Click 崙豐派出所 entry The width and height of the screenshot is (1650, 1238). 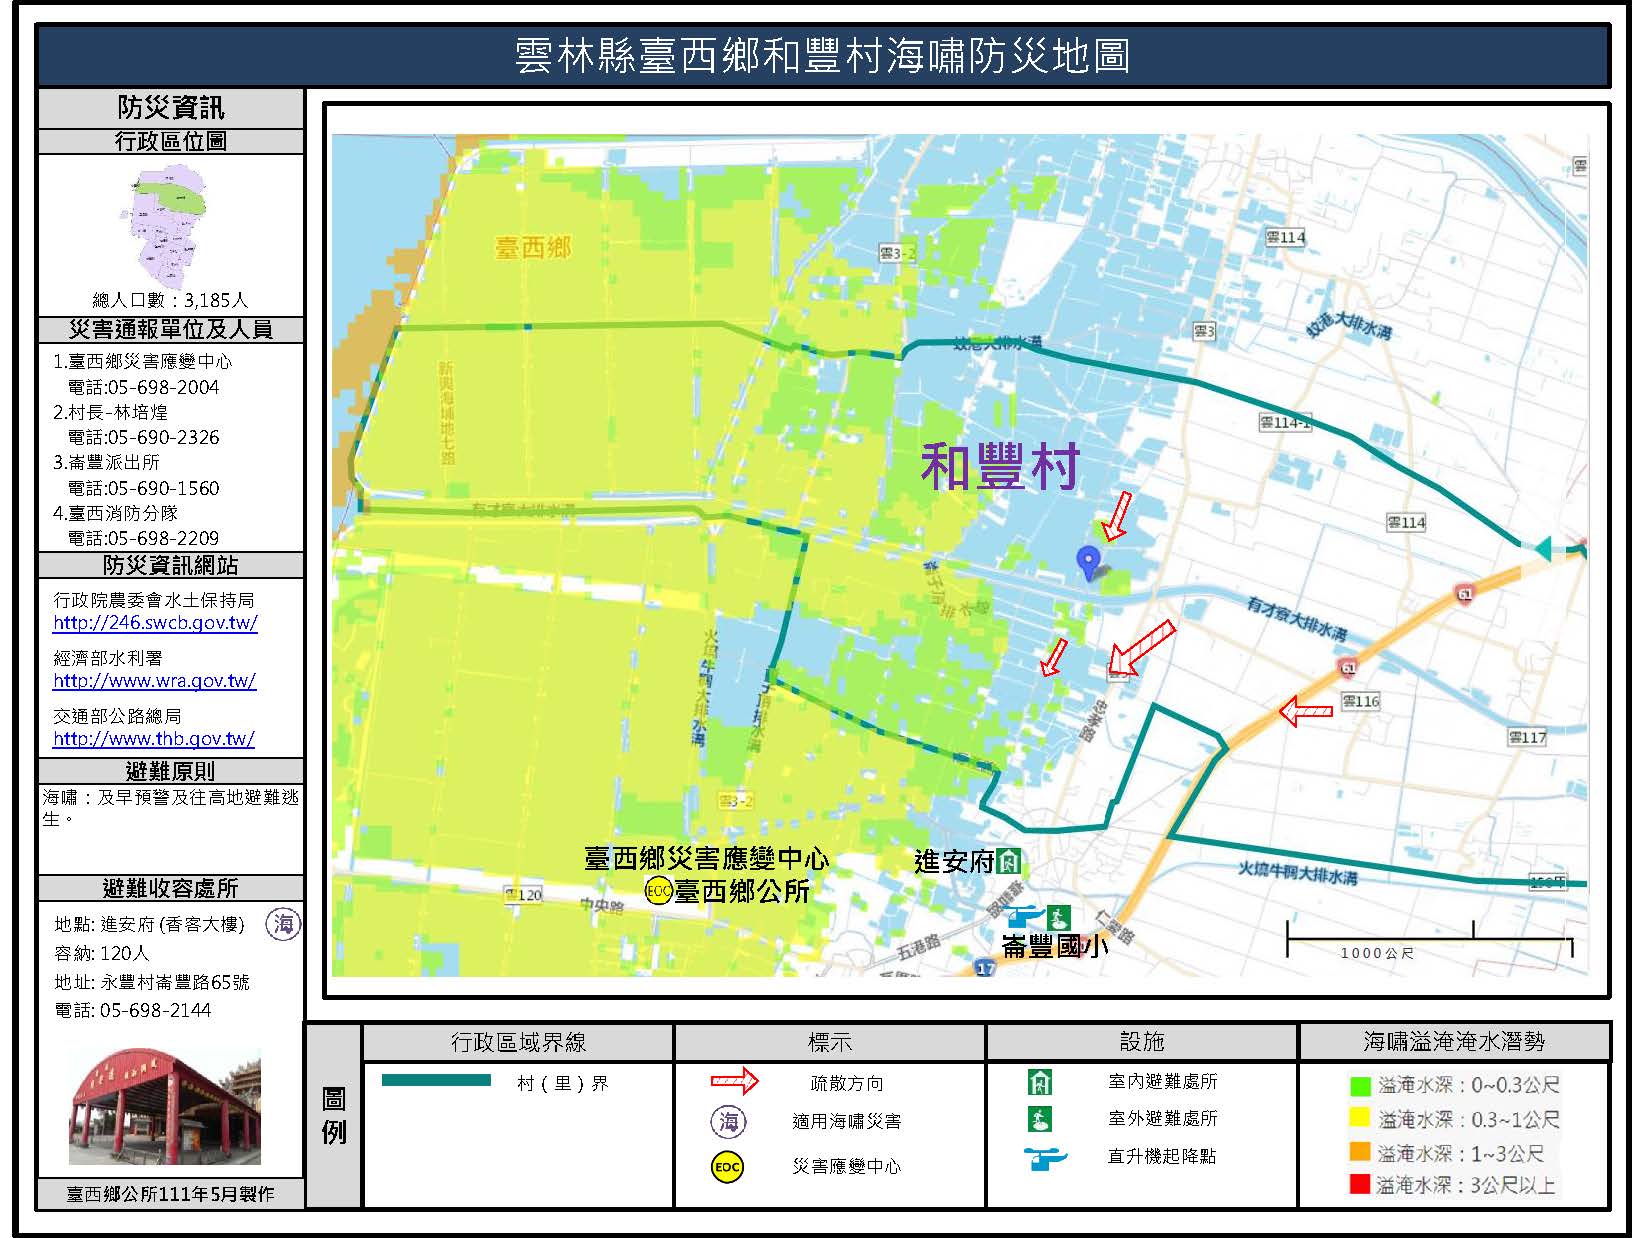(x=106, y=462)
